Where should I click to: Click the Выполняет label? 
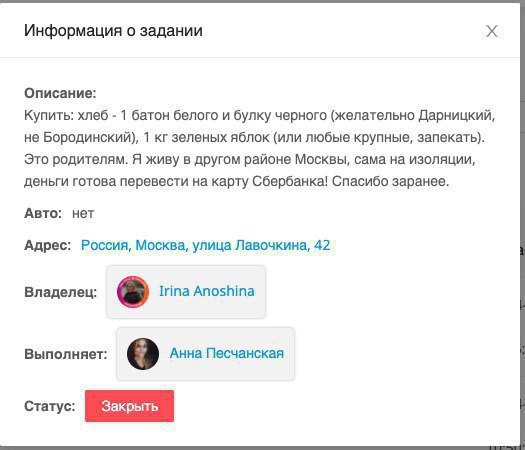[66, 354]
